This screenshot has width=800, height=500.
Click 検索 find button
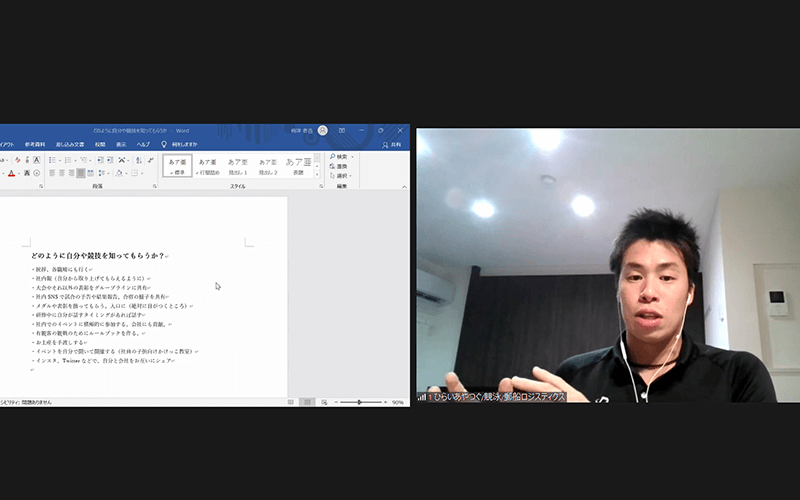click(x=338, y=157)
